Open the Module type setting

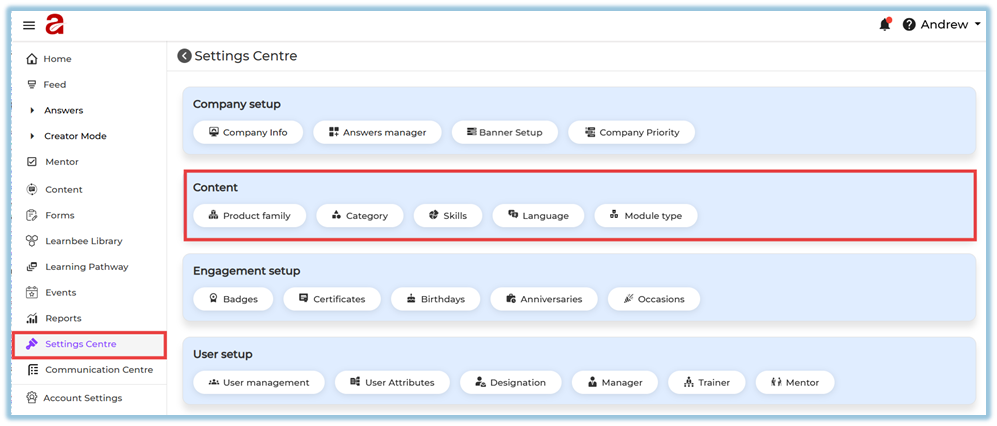click(x=645, y=215)
